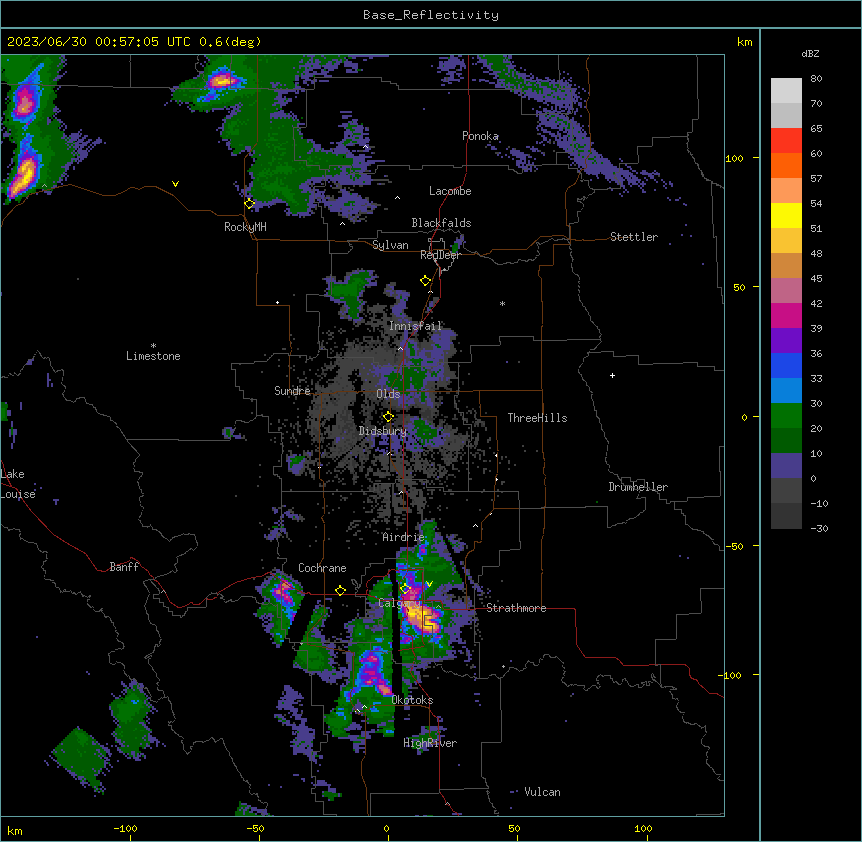Click the -50 tick label on the vertical axis
Viewport: 862px width, 842px height.
[x=733, y=546]
